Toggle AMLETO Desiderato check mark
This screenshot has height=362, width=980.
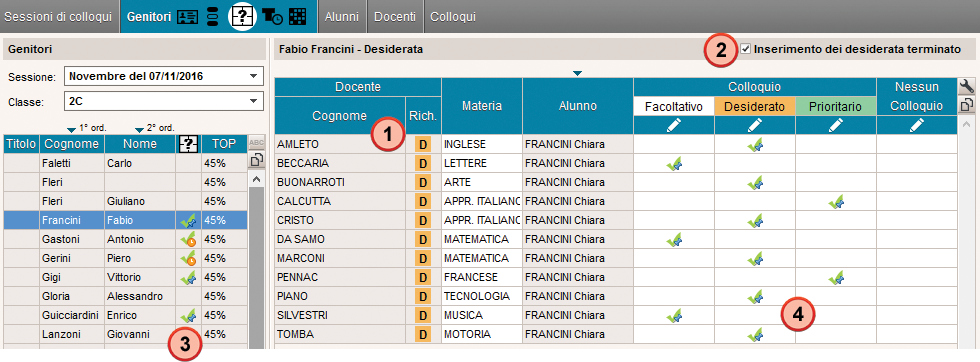point(755,145)
